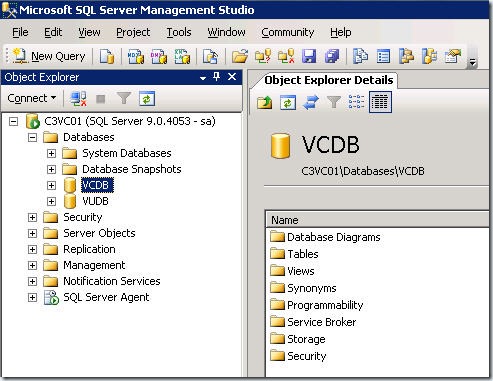The height and width of the screenshot is (381, 493).
Task: Click the Synchronize arrows icon in Details
Action: pyautogui.click(x=311, y=102)
